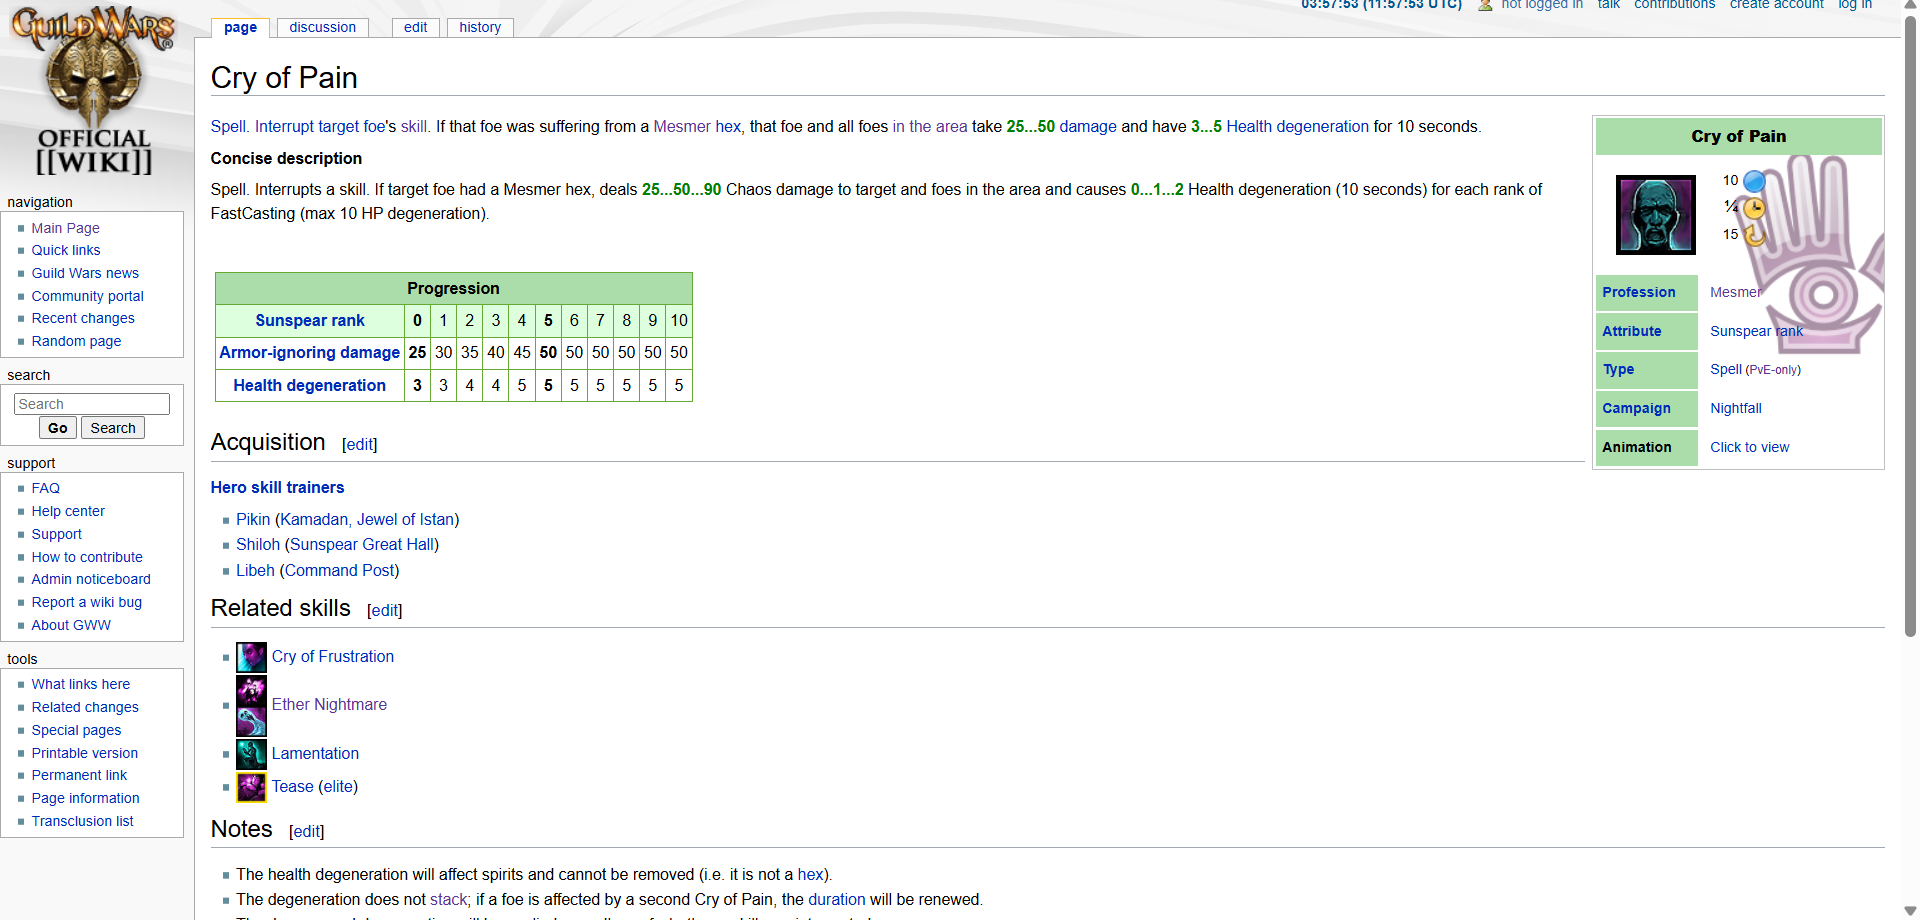Click the infobox Profession label
Screen dimensions: 1920x920
point(1639,292)
